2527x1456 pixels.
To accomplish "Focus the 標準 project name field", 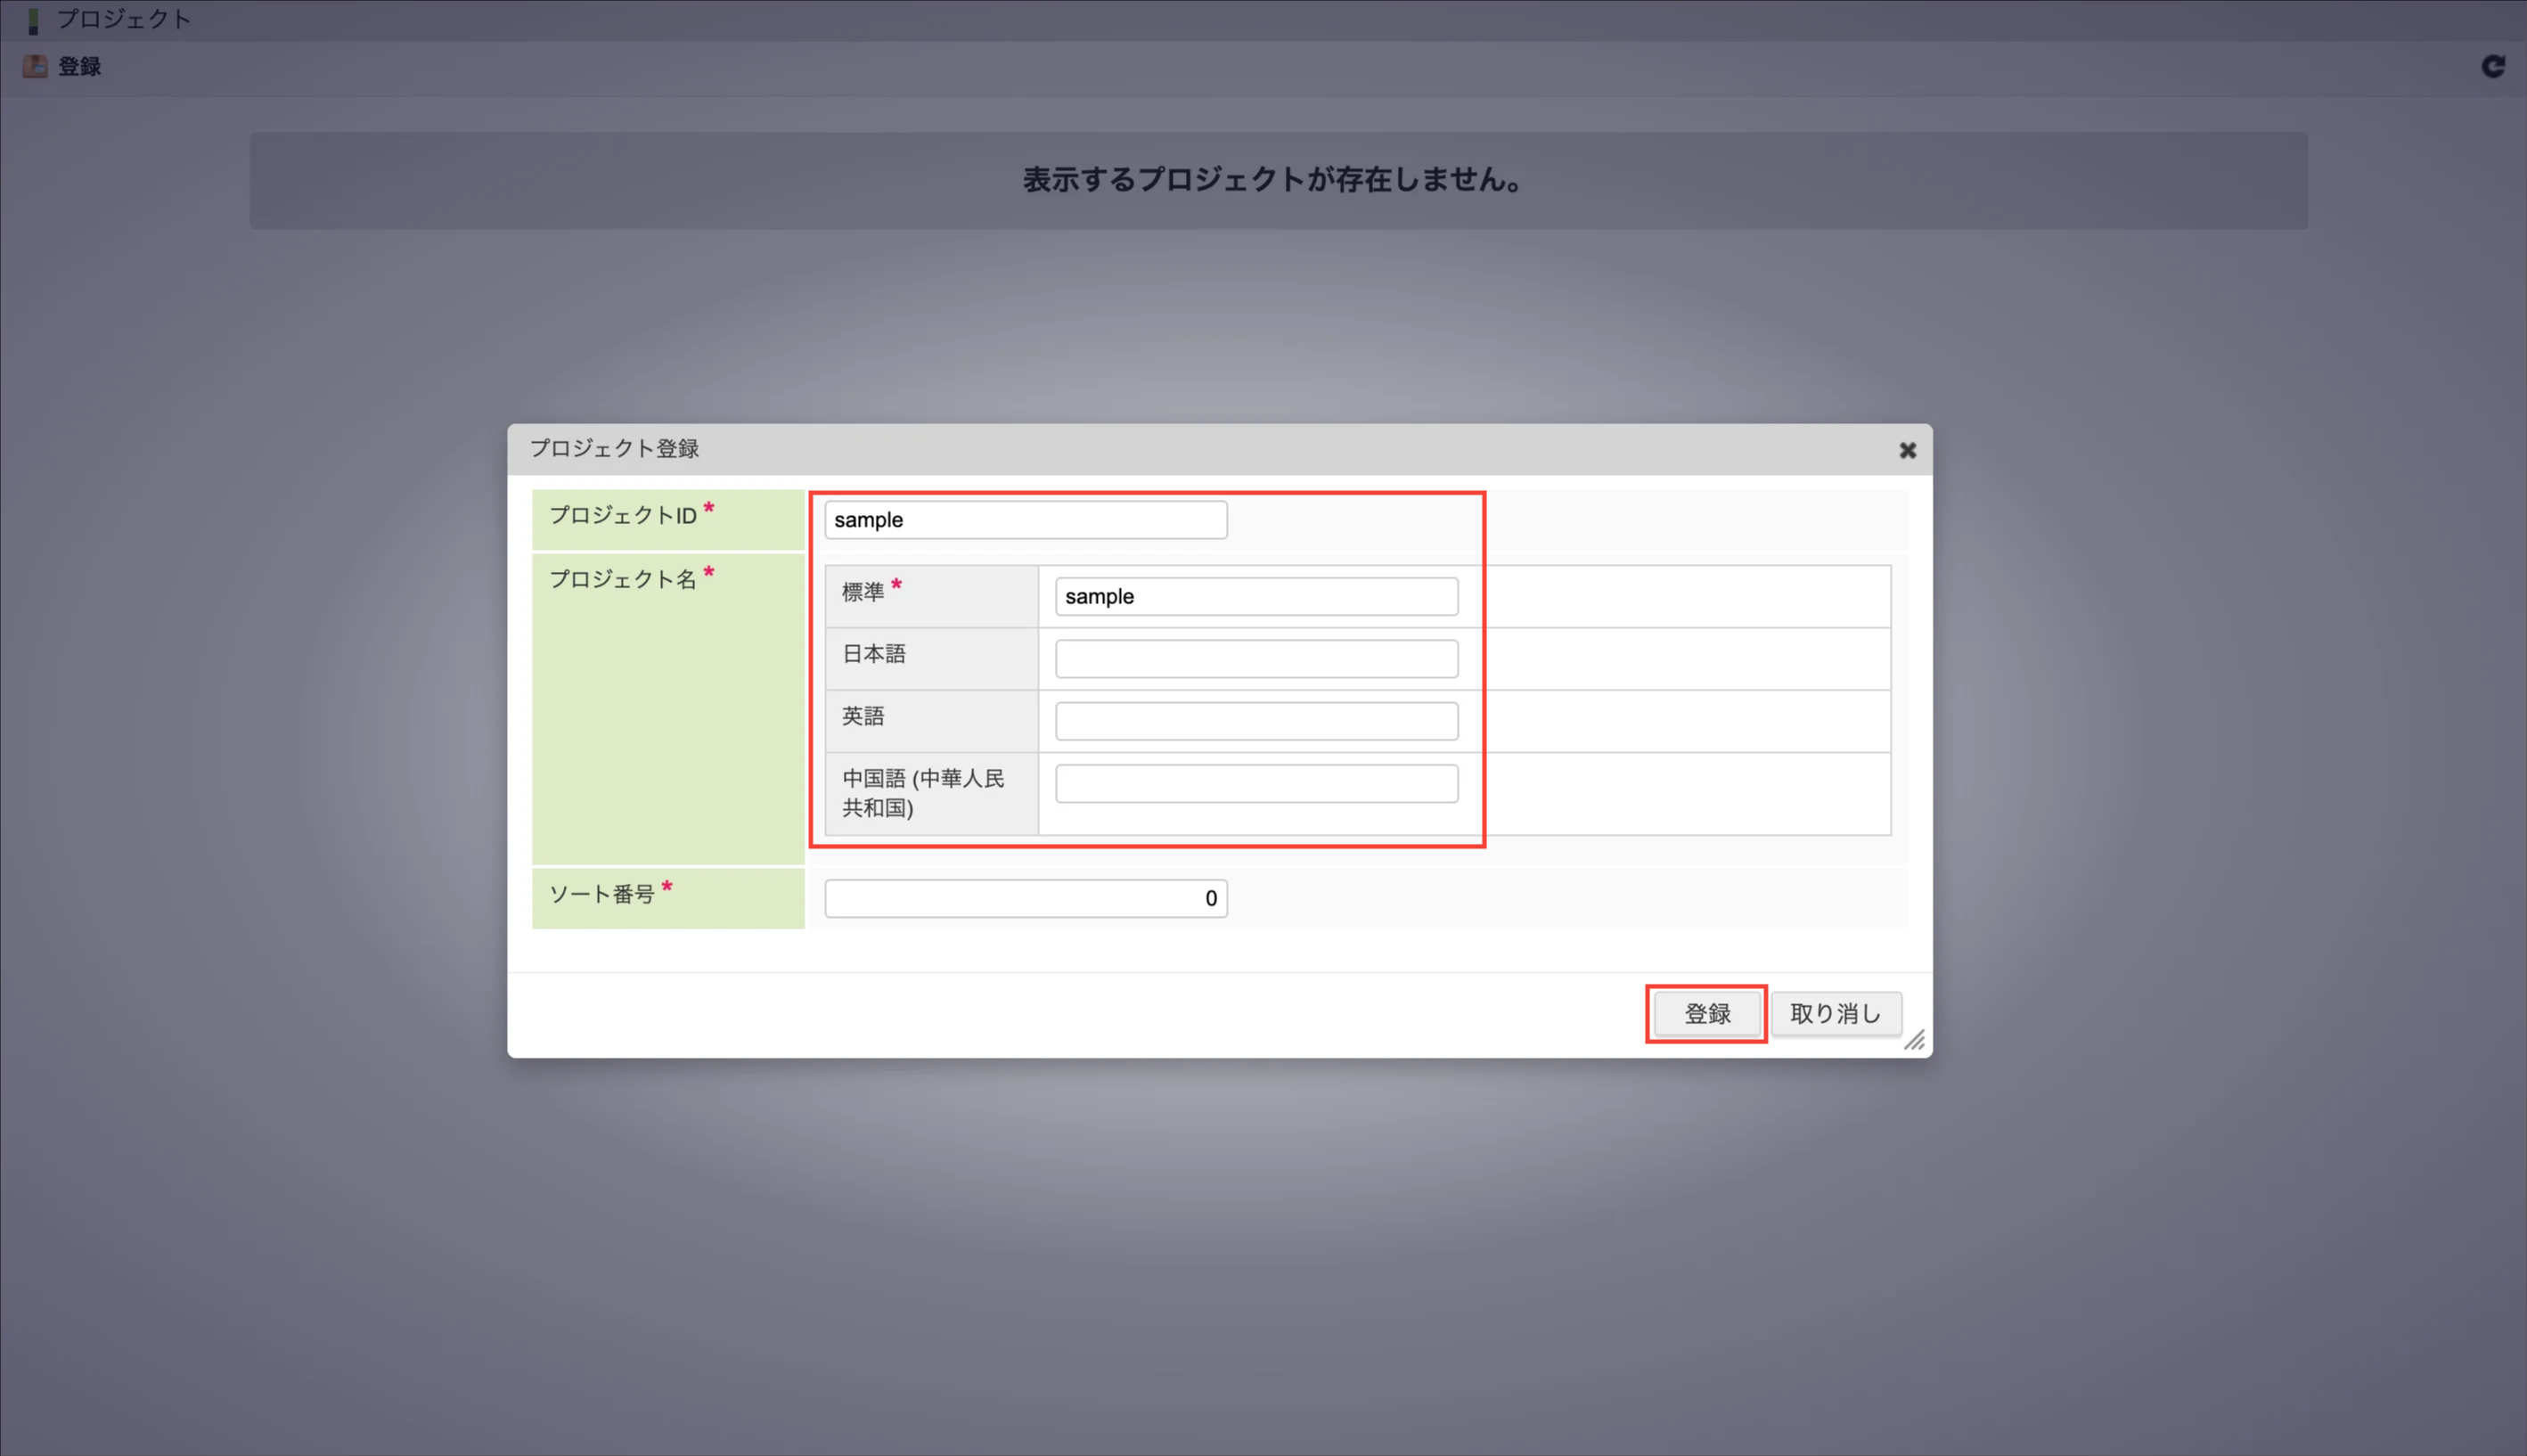I will 1256,597.
